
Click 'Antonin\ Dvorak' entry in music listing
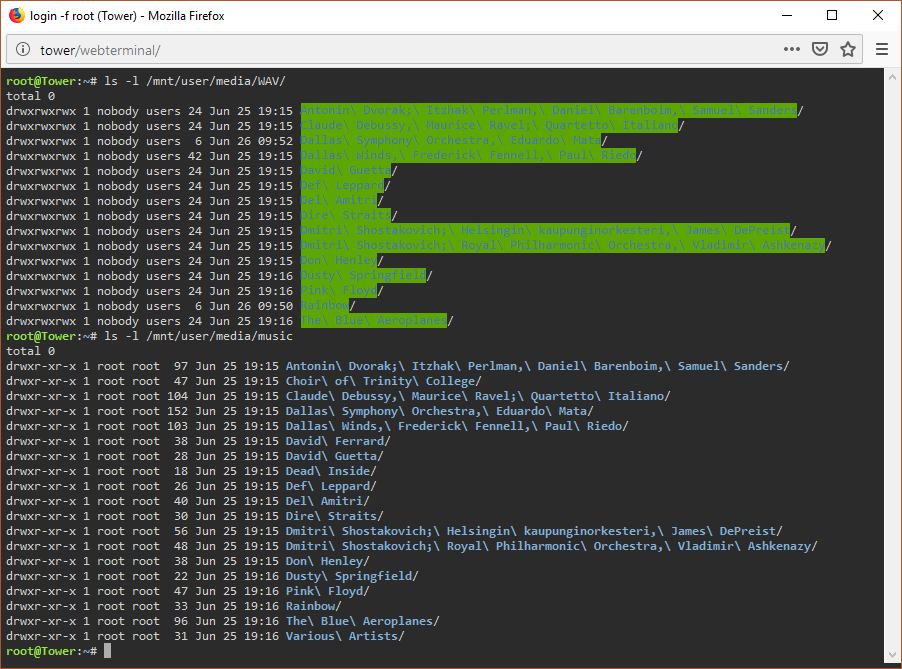click(538, 366)
